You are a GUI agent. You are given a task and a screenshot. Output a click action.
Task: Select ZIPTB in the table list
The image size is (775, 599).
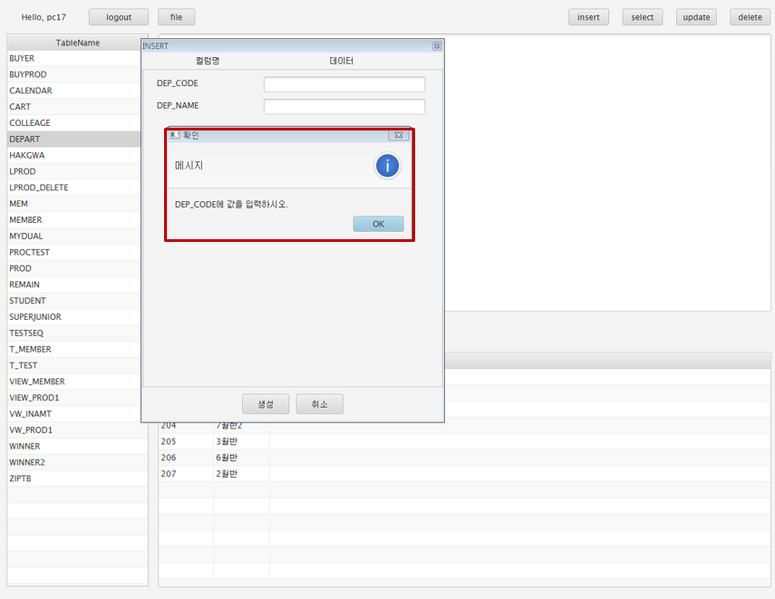(22, 479)
